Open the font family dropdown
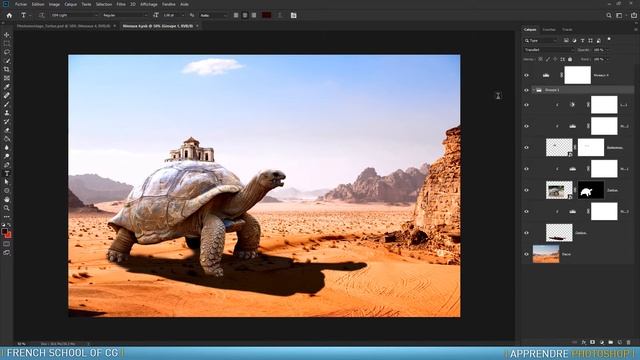 tap(74, 15)
